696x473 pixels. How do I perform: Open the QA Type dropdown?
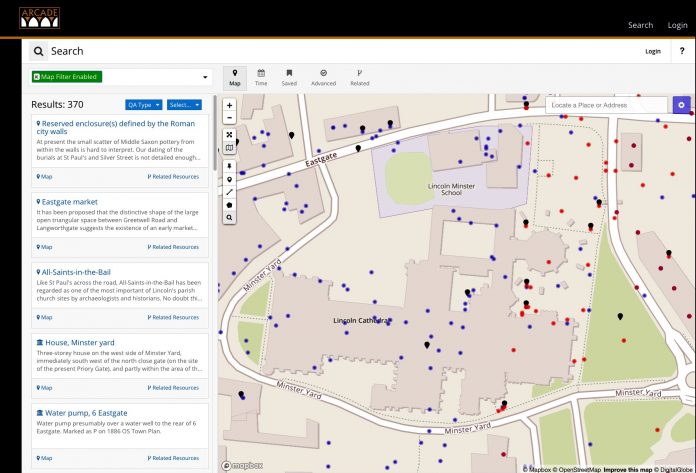tap(143, 104)
